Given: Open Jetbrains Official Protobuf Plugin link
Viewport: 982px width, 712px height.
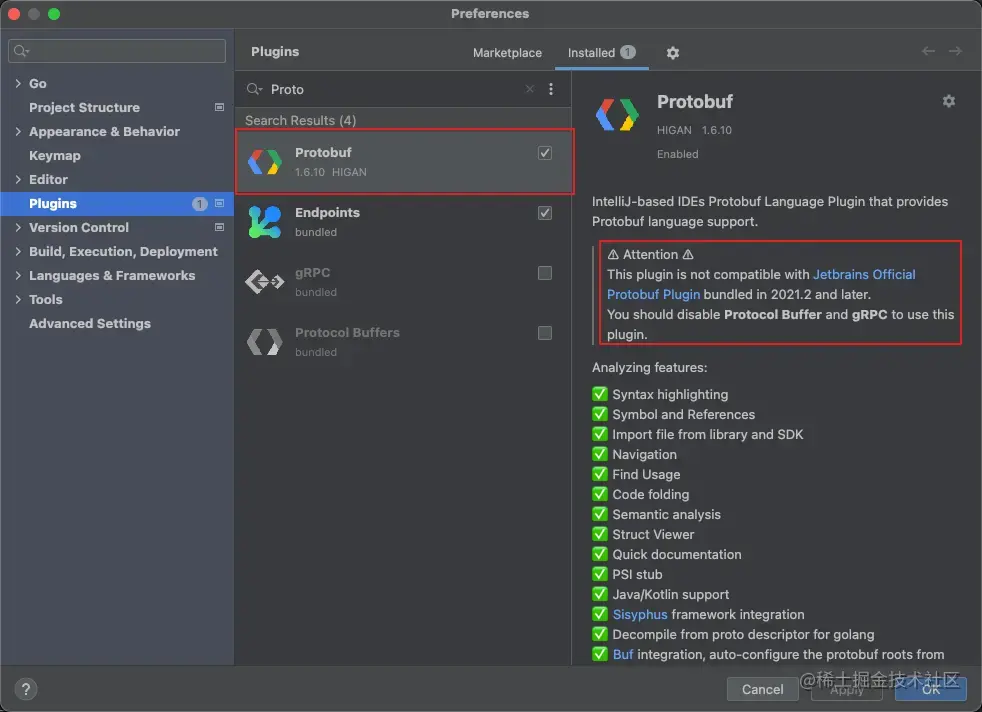Looking at the screenshot, I should (761, 284).
